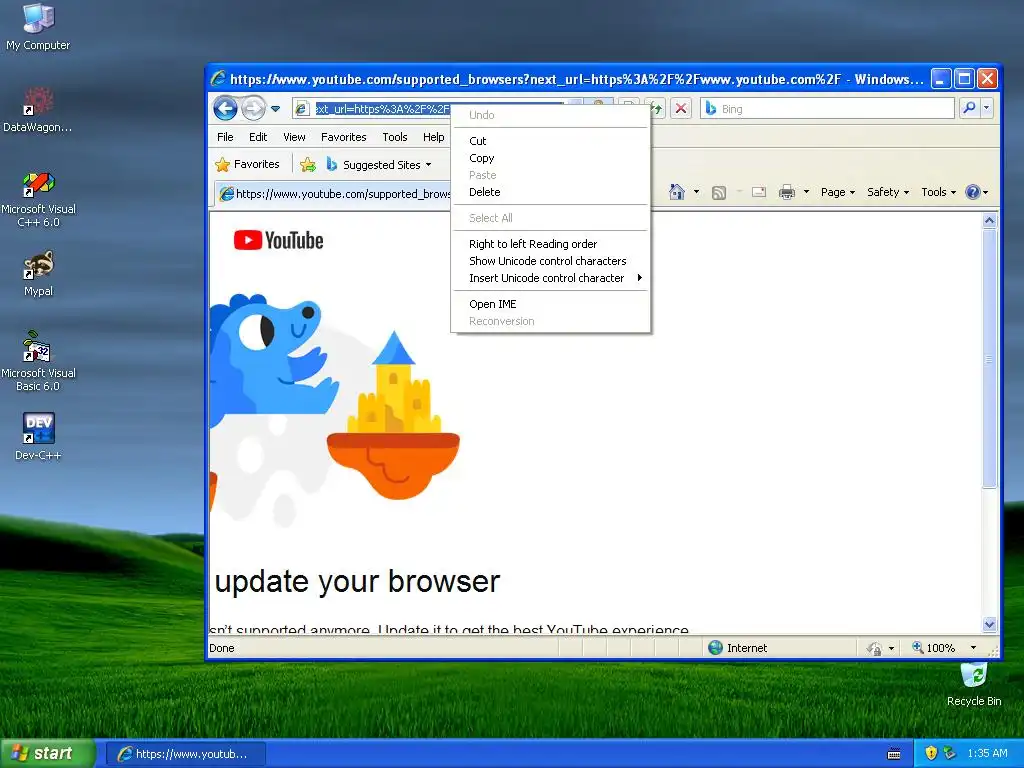Select the Dev-C++ desktop shortcut

pyautogui.click(x=38, y=437)
